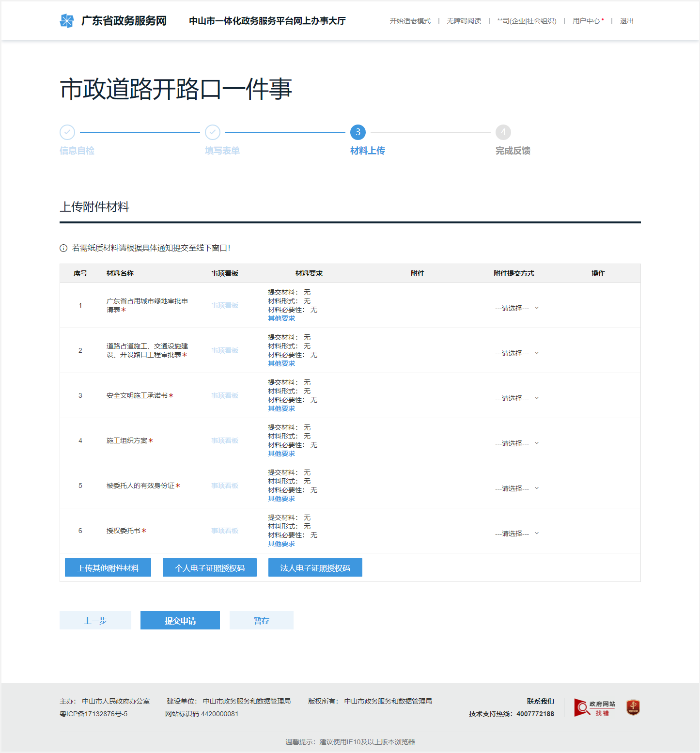700x753 pixels.
Task: Open 无障碍阅读 in the top navigation
Action: coord(464,21)
